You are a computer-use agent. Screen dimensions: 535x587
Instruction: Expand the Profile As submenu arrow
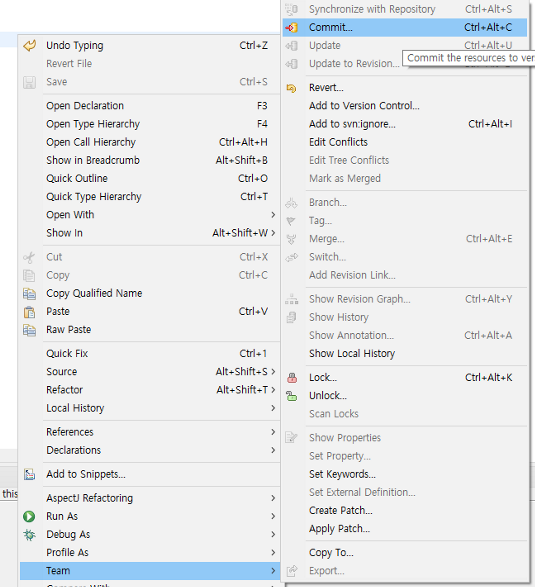[273, 553]
